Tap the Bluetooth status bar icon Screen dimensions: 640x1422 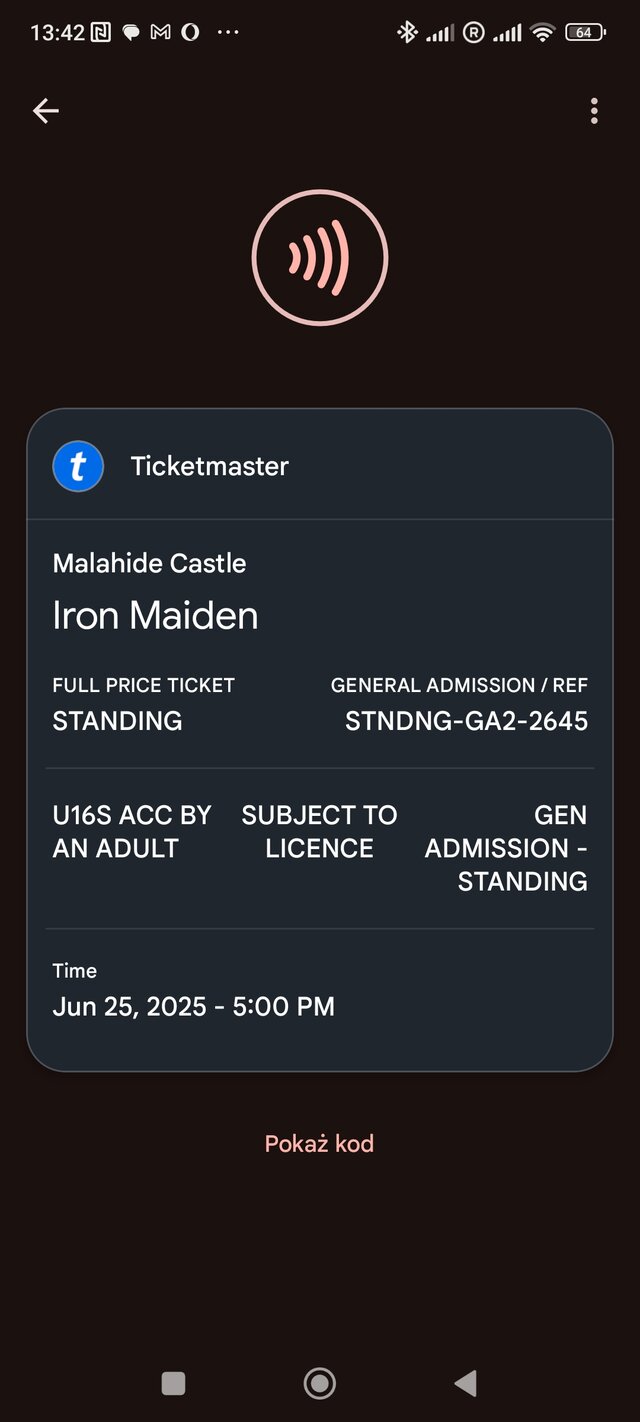pyautogui.click(x=407, y=32)
